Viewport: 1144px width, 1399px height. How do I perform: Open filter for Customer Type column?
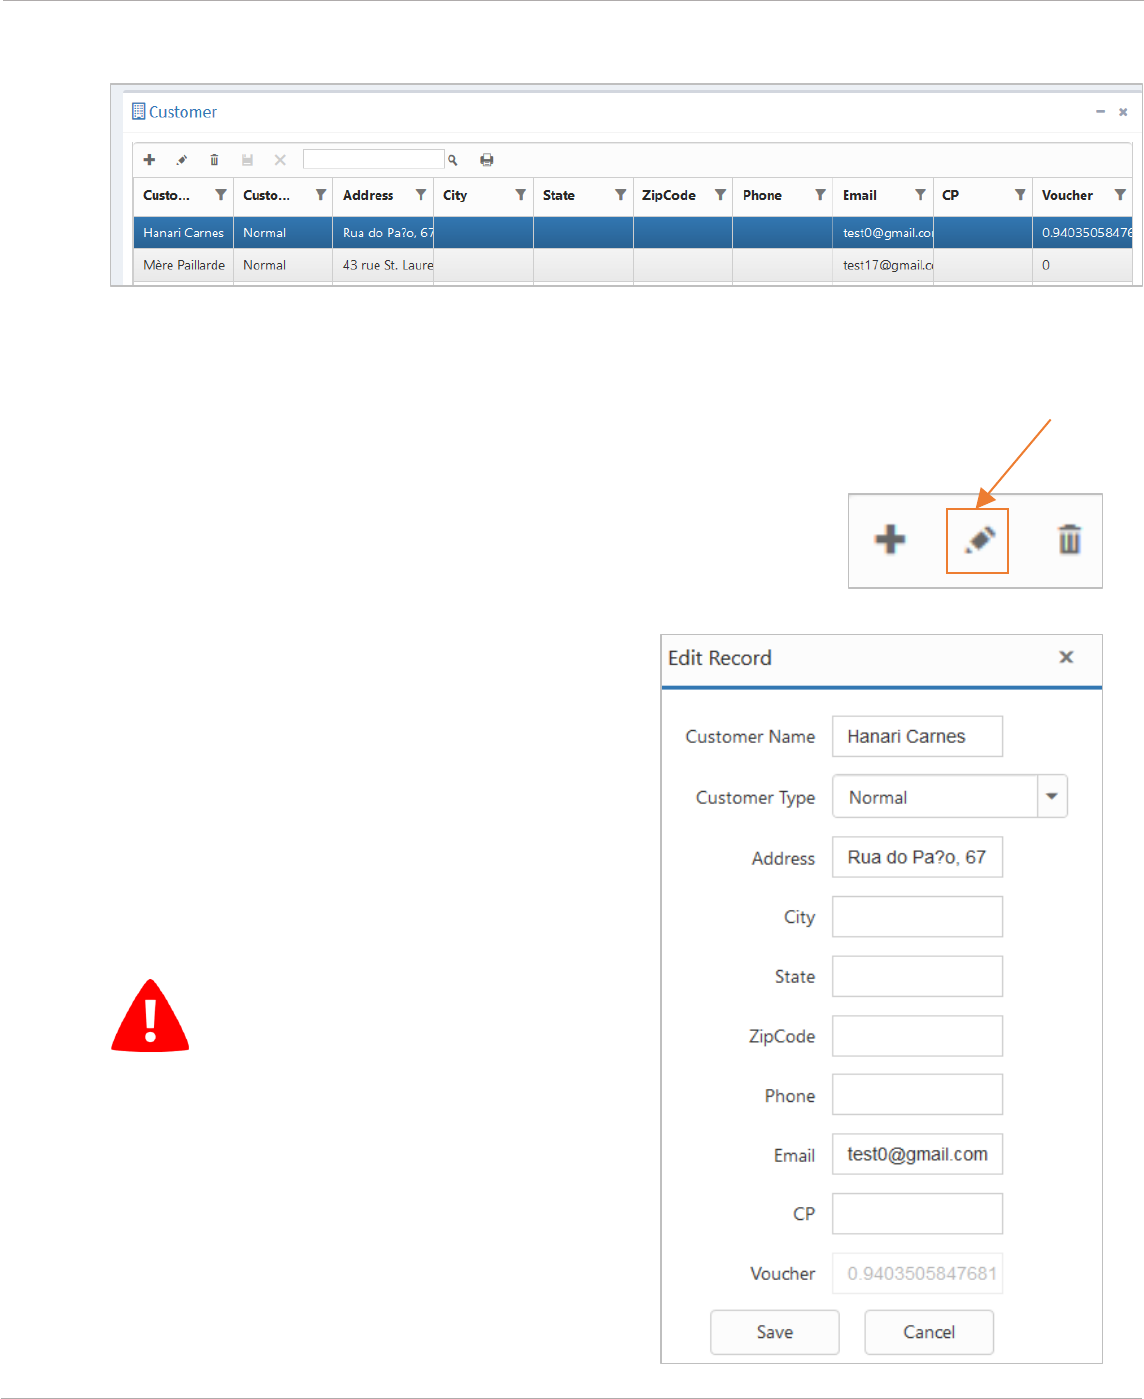pyautogui.click(x=321, y=195)
